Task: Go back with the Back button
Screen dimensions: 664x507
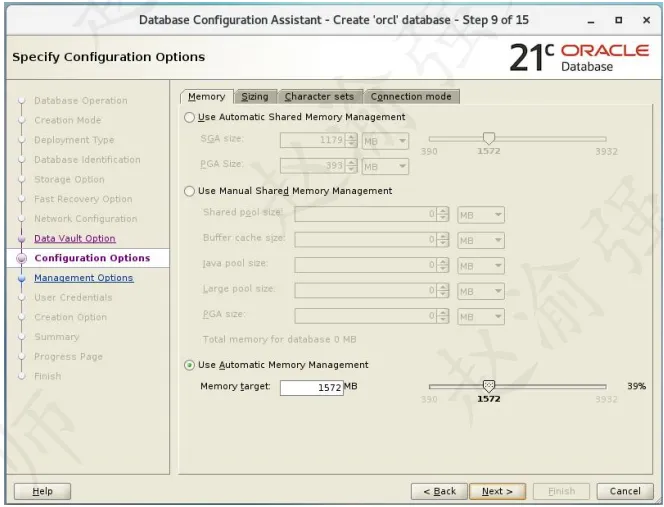Action: coord(439,491)
